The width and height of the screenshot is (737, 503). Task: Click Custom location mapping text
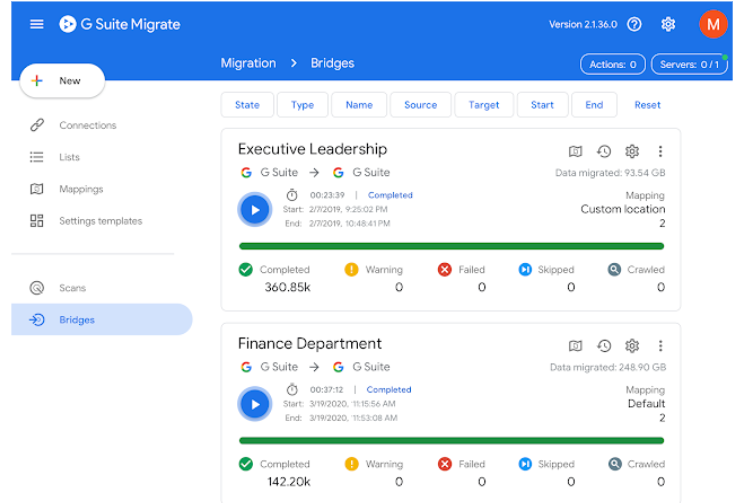pyautogui.click(x=623, y=209)
